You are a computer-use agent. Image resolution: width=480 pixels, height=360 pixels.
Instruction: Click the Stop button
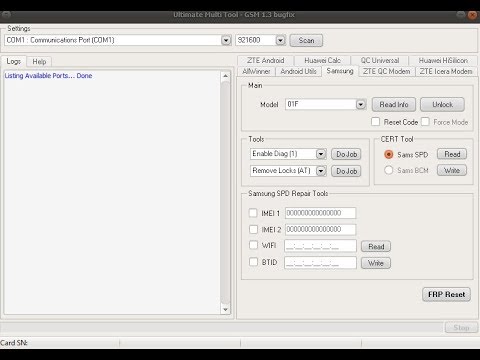click(461, 328)
